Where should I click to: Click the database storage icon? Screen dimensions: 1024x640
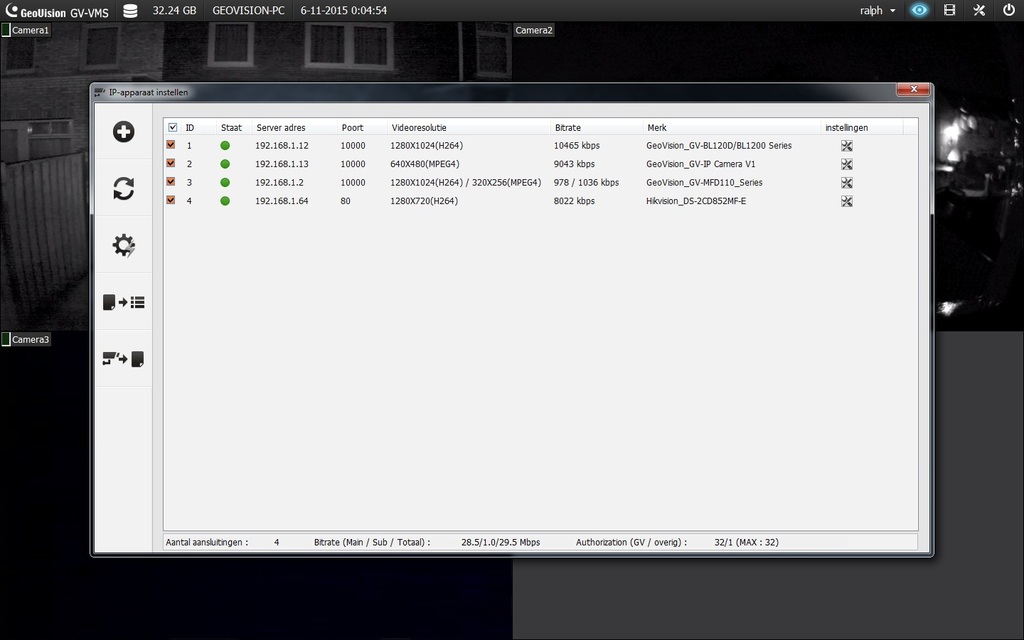pyautogui.click(x=130, y=10)
